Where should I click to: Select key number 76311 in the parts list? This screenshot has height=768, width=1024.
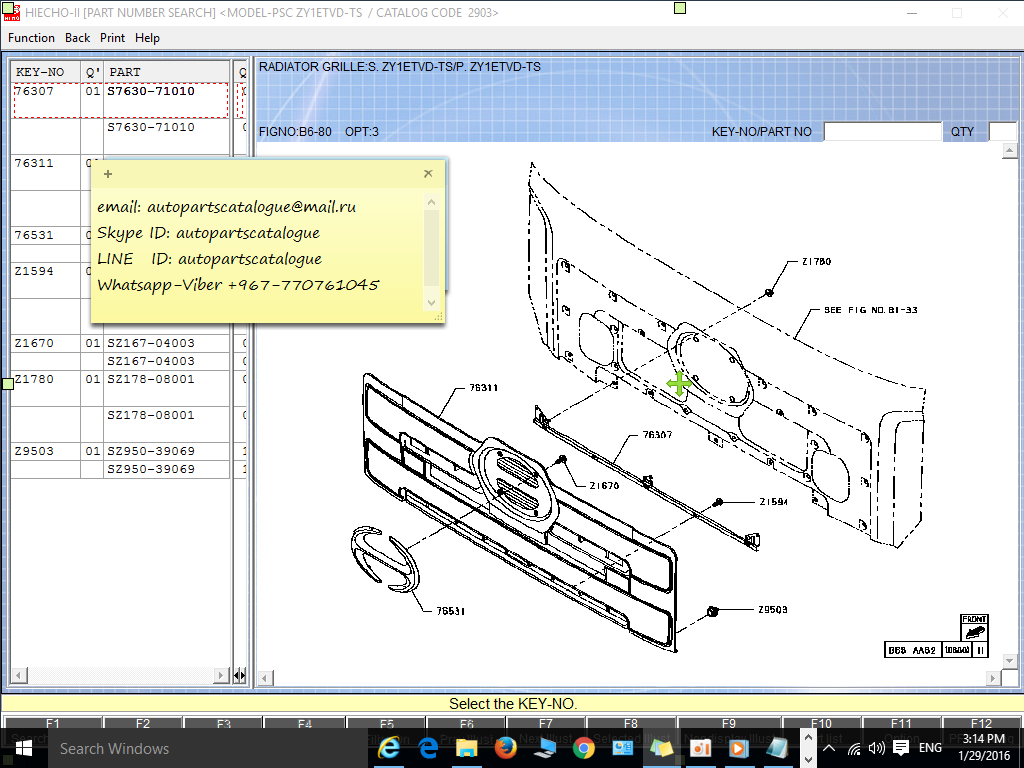click(34, 163)
